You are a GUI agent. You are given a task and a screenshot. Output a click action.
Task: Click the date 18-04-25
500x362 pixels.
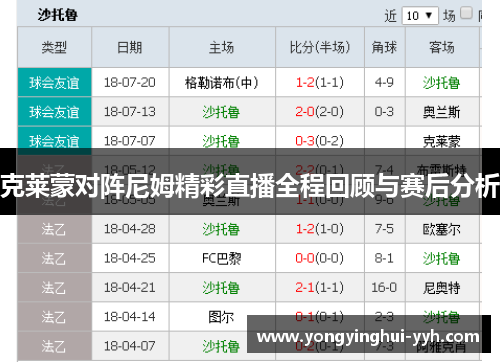pos(130,258)
